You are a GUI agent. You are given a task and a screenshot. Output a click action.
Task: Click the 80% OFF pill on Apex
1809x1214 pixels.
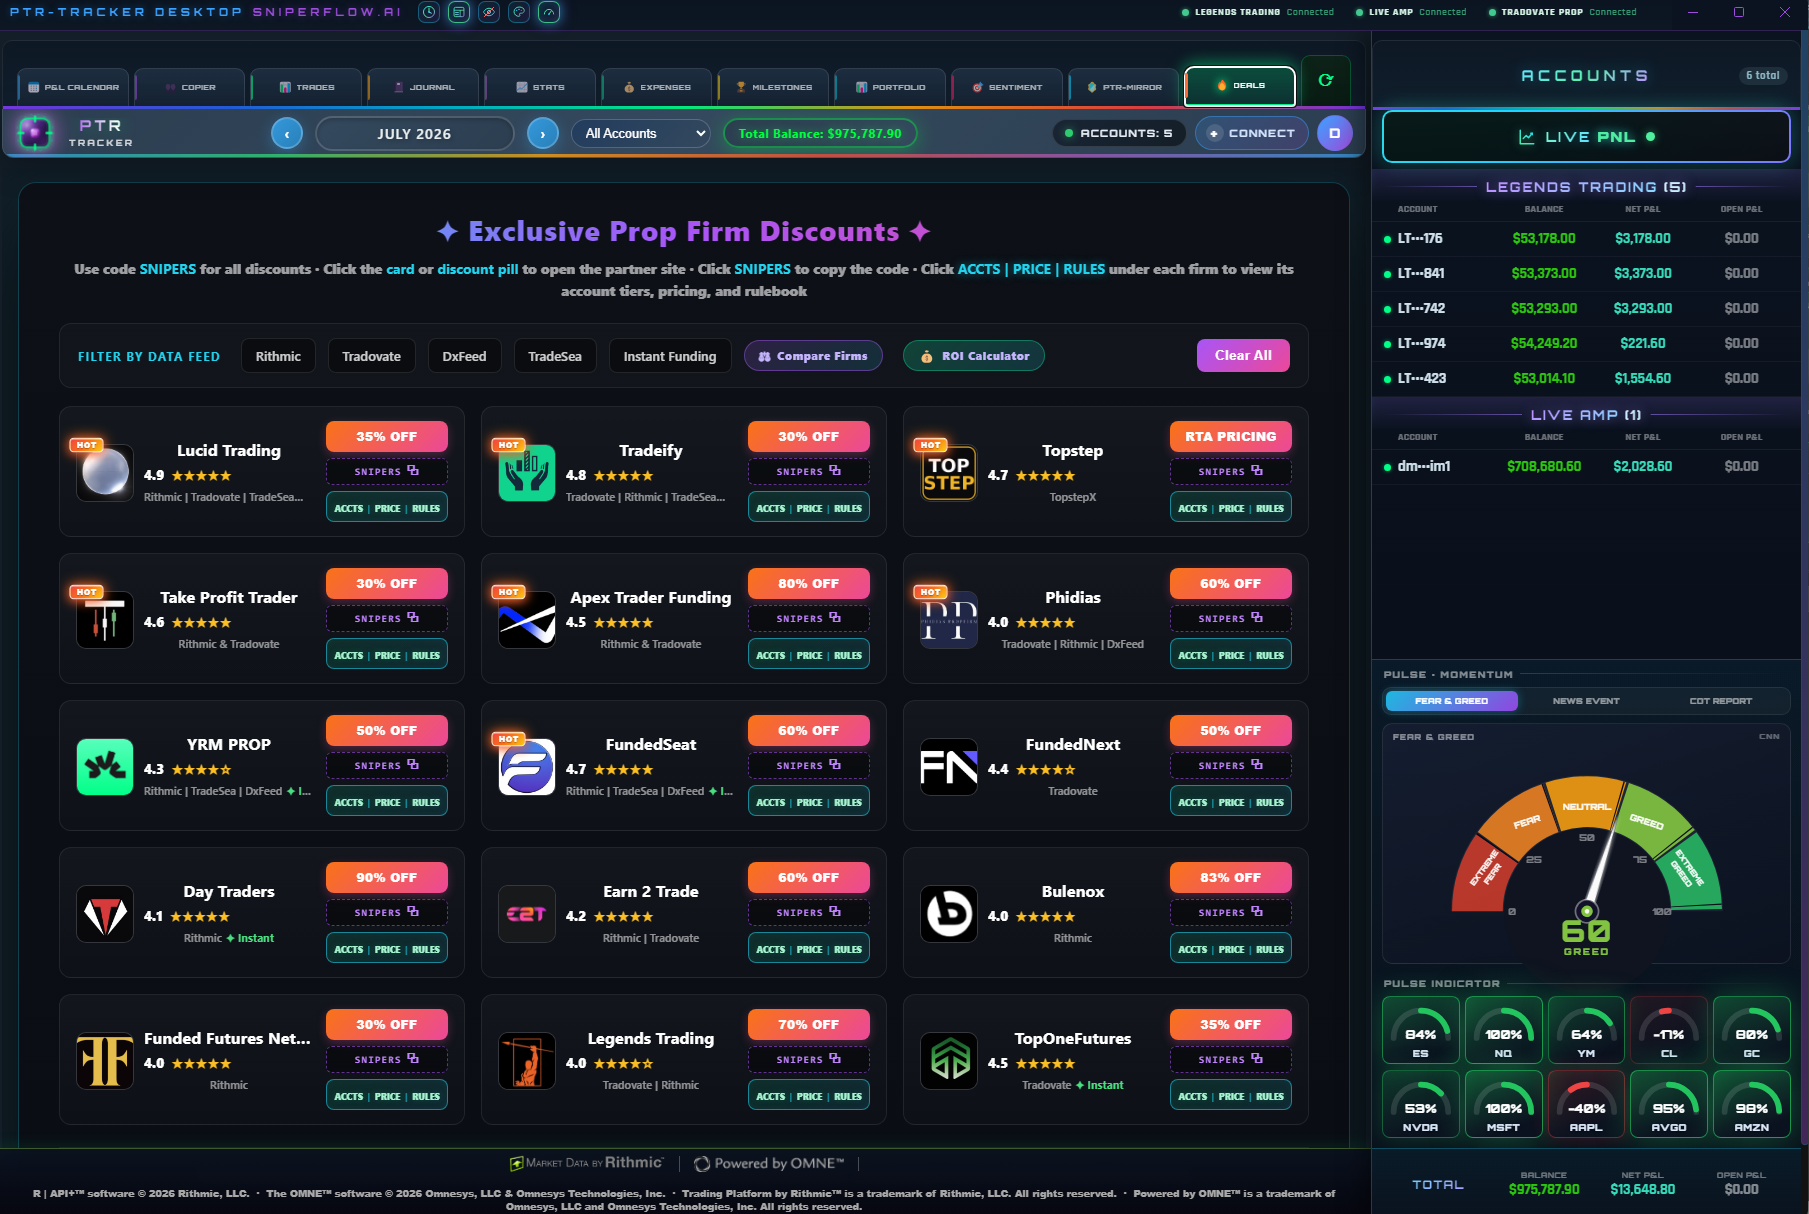(809, 583)
